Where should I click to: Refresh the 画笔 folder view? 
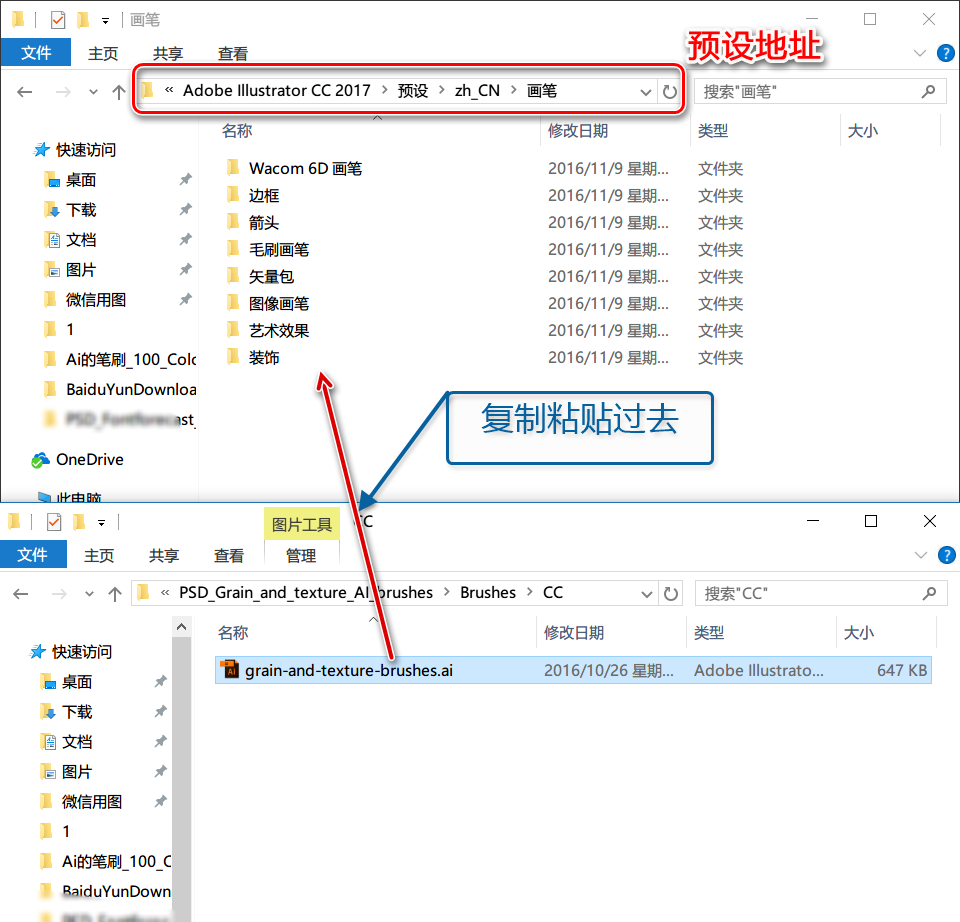pyautogui.click(x=670, y=92)
